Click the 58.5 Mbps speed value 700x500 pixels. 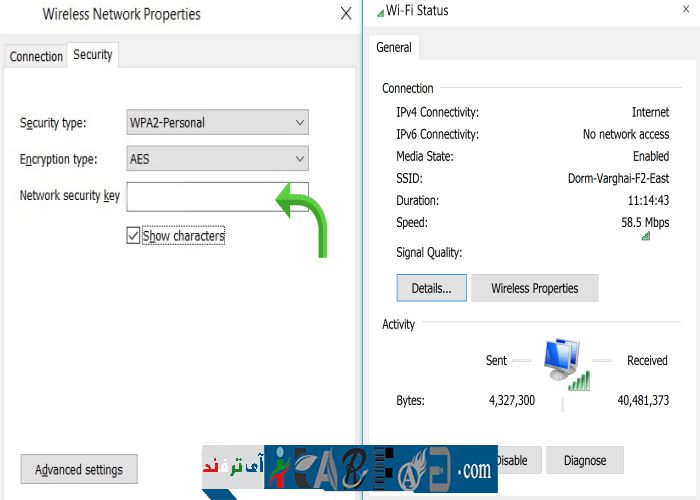point(645,222)
